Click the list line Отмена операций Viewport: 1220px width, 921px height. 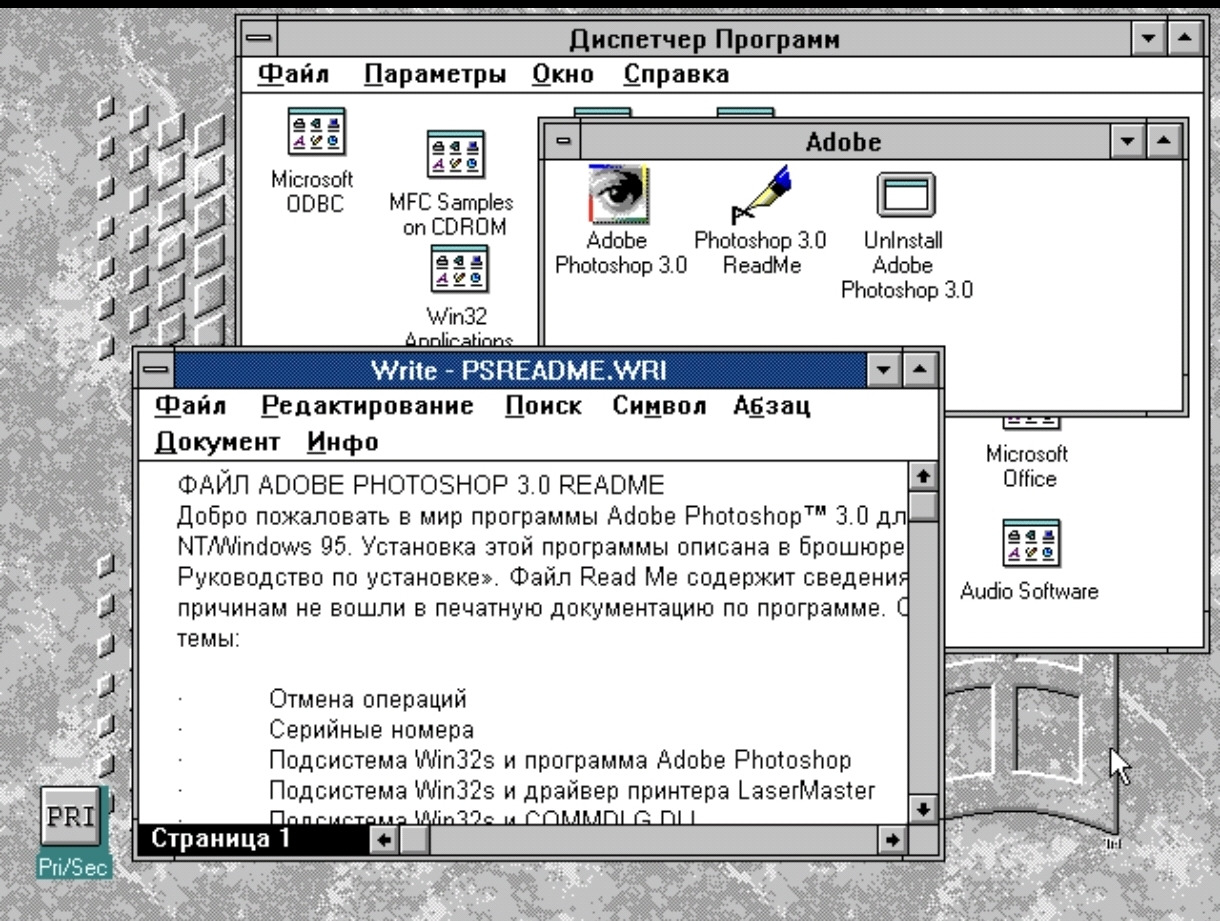(x=367, y=697)
